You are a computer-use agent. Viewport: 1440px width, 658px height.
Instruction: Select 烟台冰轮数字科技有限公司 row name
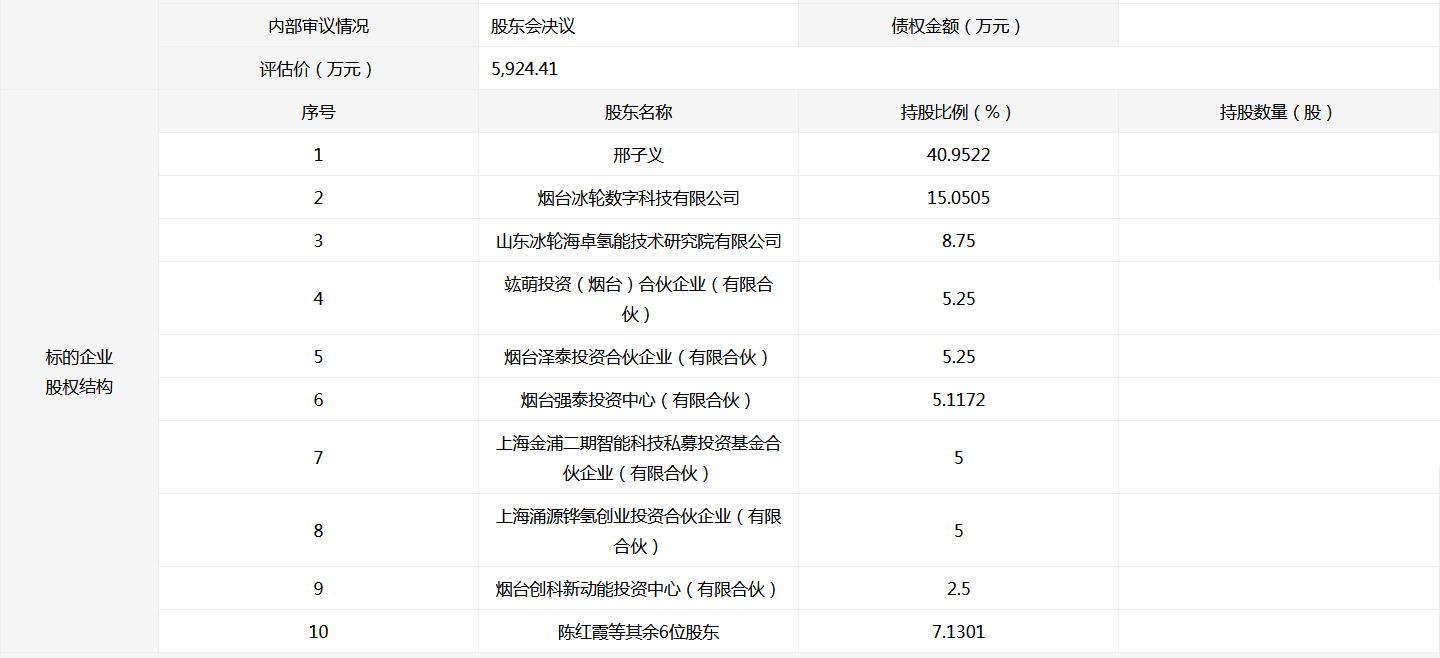pos(638,198)
